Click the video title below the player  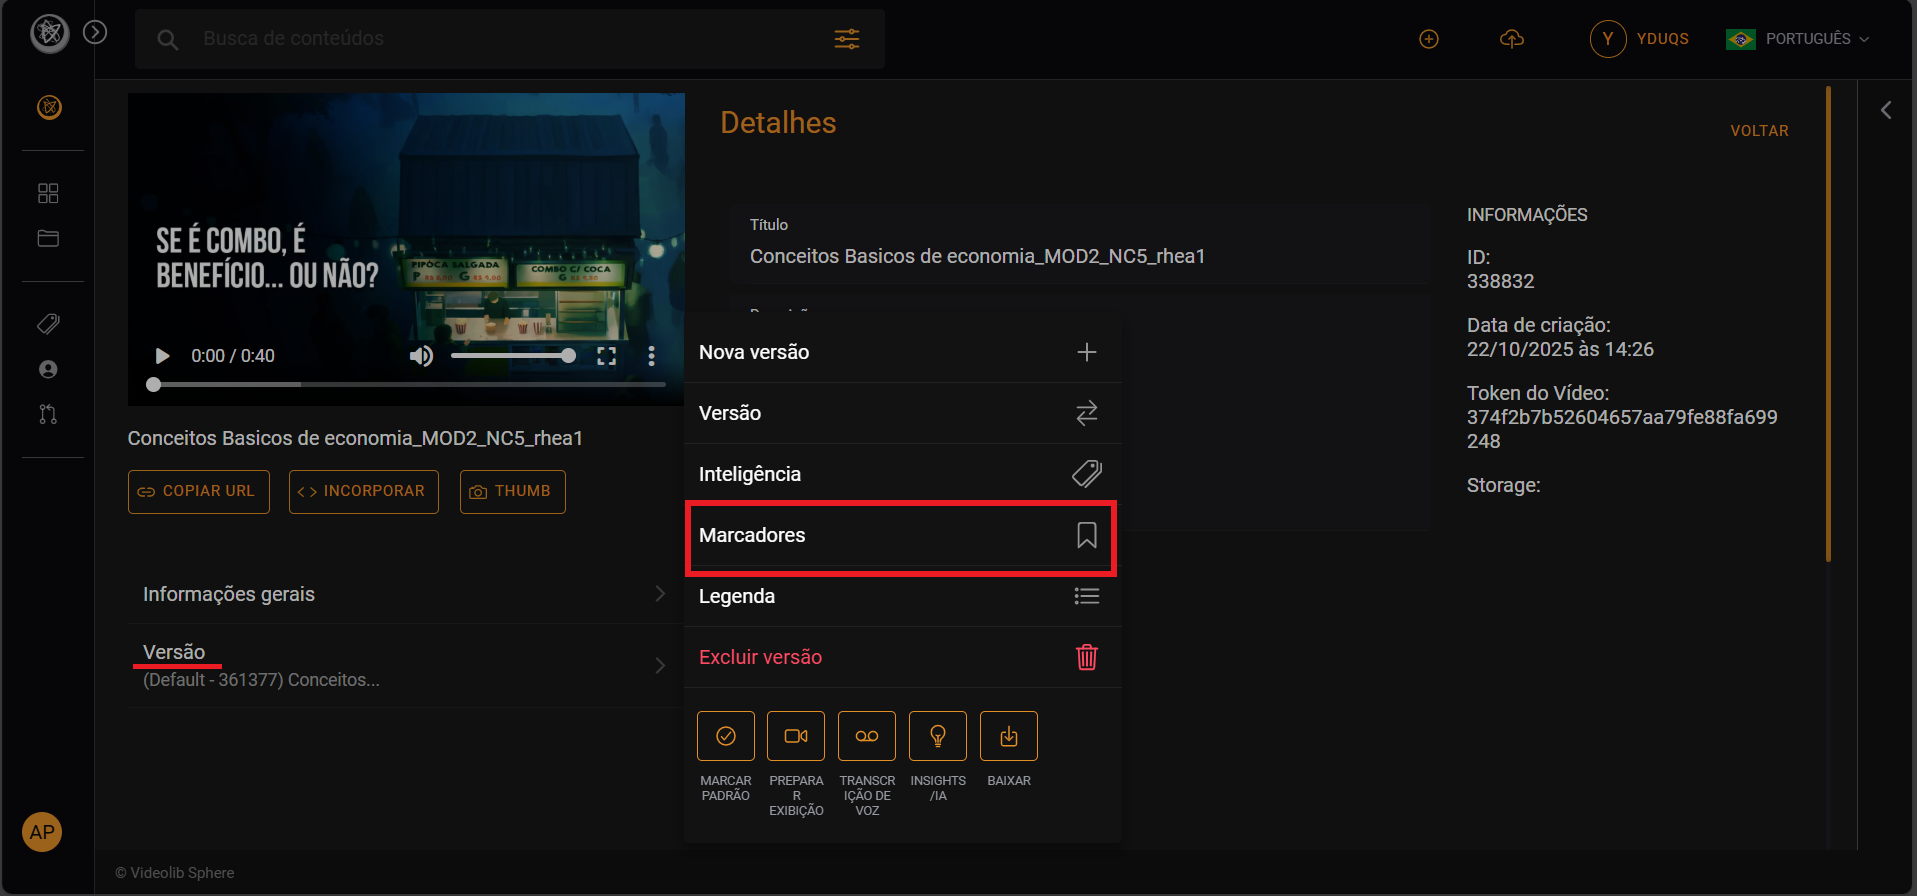pos(355,439)
